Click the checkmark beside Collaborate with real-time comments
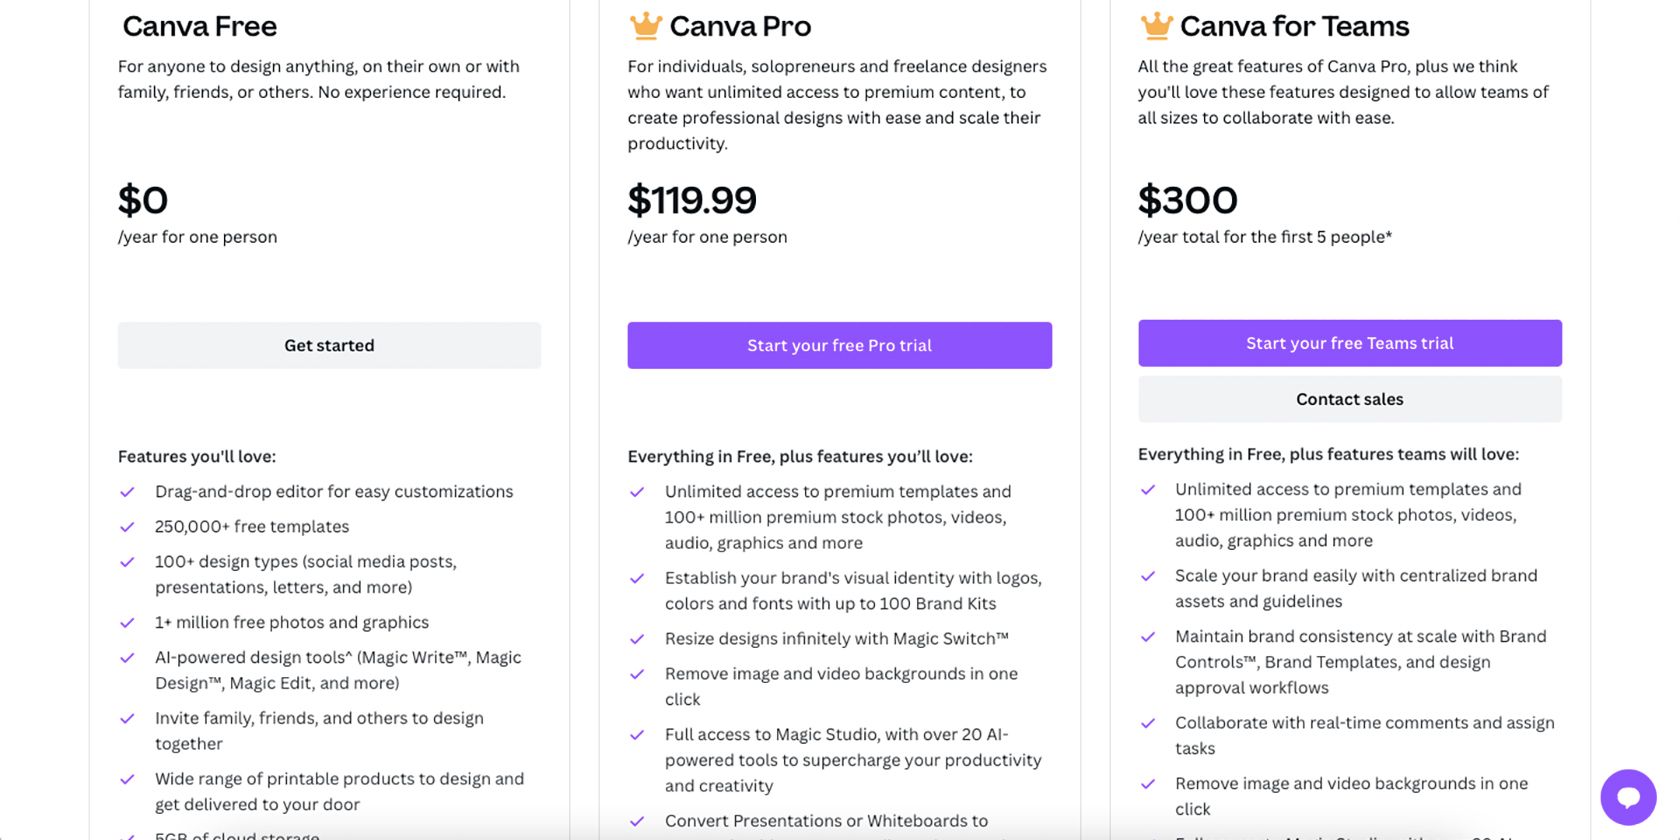This screenshot has width=1680, height=840. (1149, 723)
